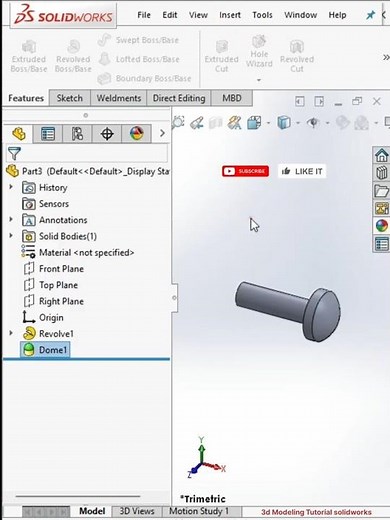The height and width of the screenshot is (520, 390).
Task: Open SOLIDWORKS Resources home icon in task pane
Action: click(382, 155)
